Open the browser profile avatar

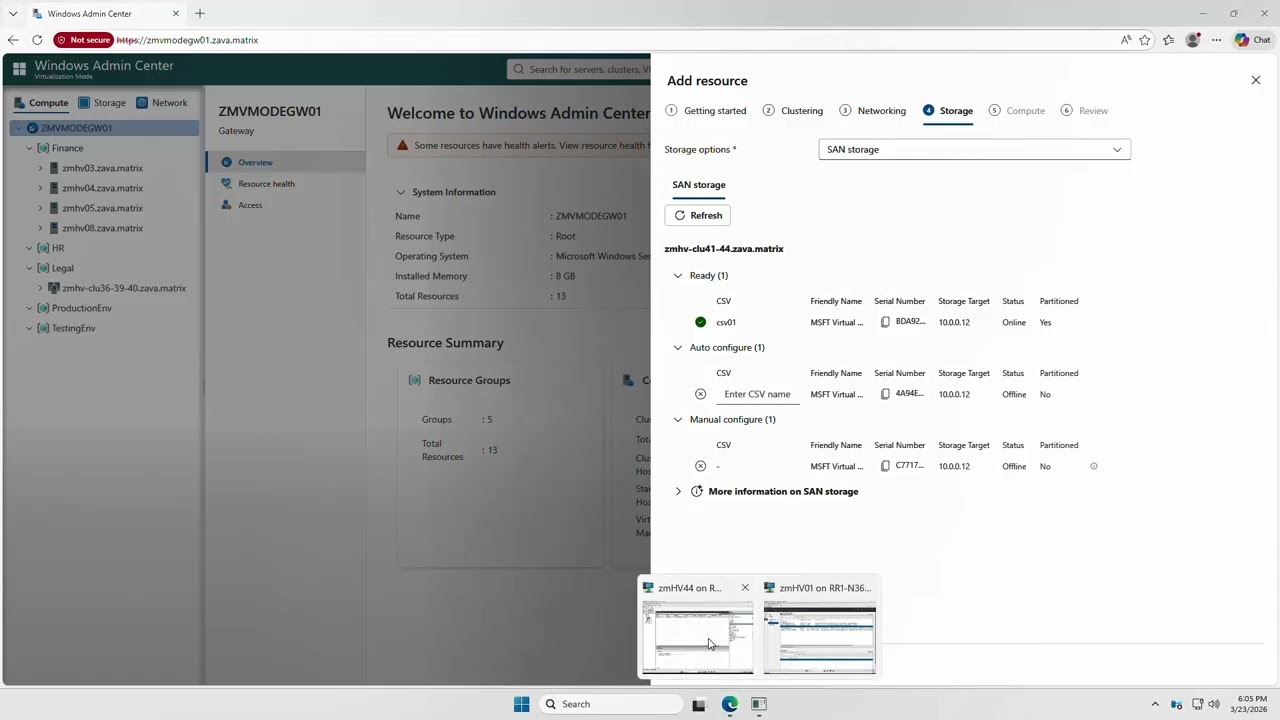coord(1192,40)
